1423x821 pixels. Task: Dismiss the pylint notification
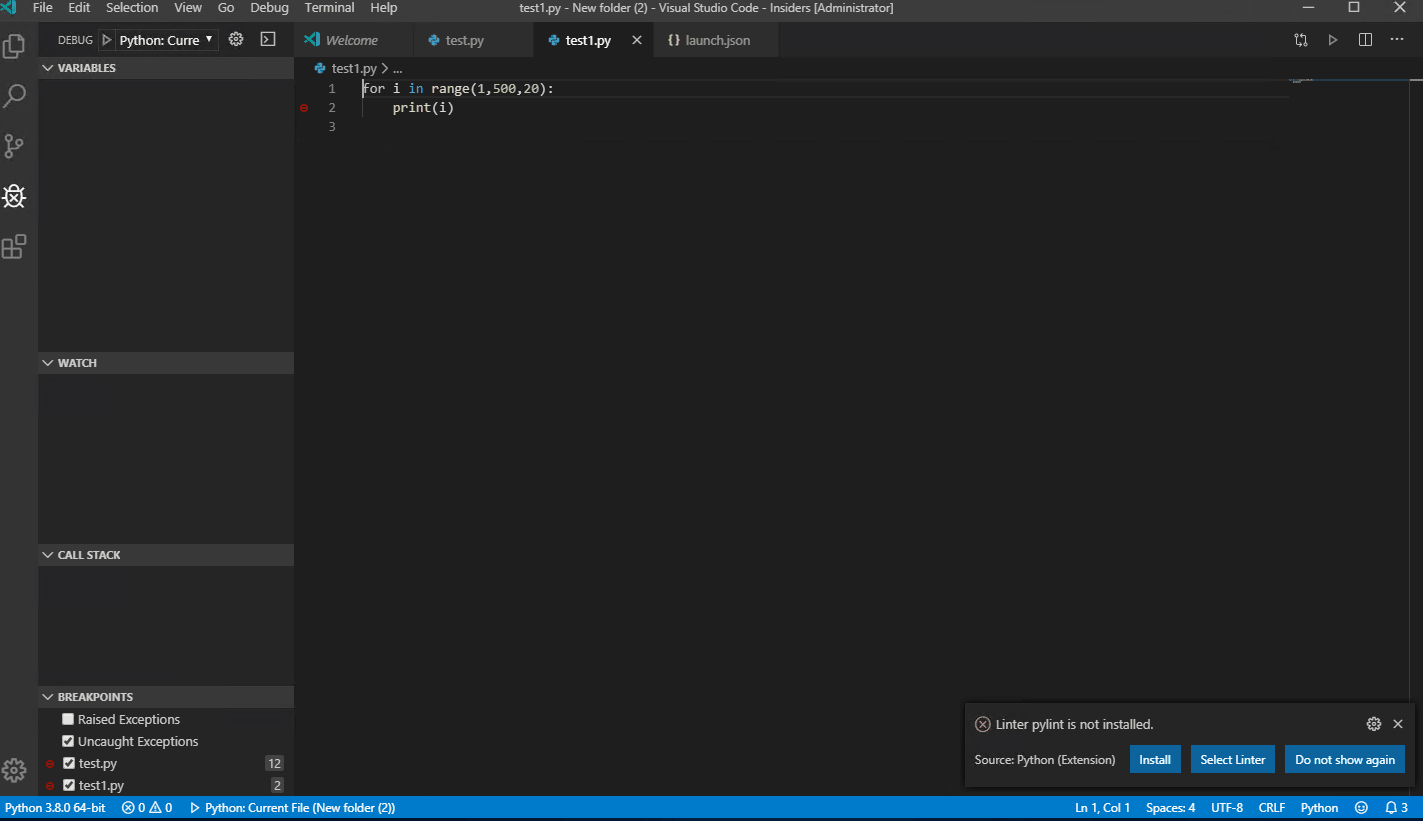(x=1398, y=724)
